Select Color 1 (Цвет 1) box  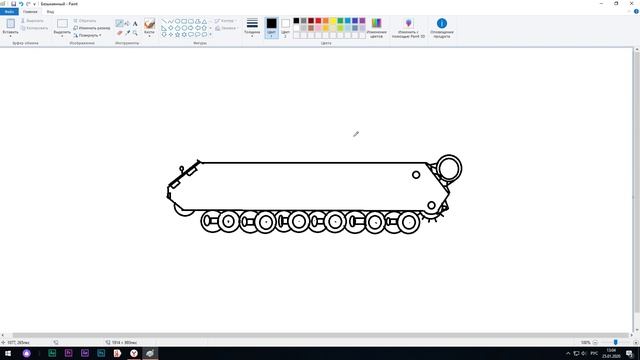pyautogui.click(x=271, y=28)
